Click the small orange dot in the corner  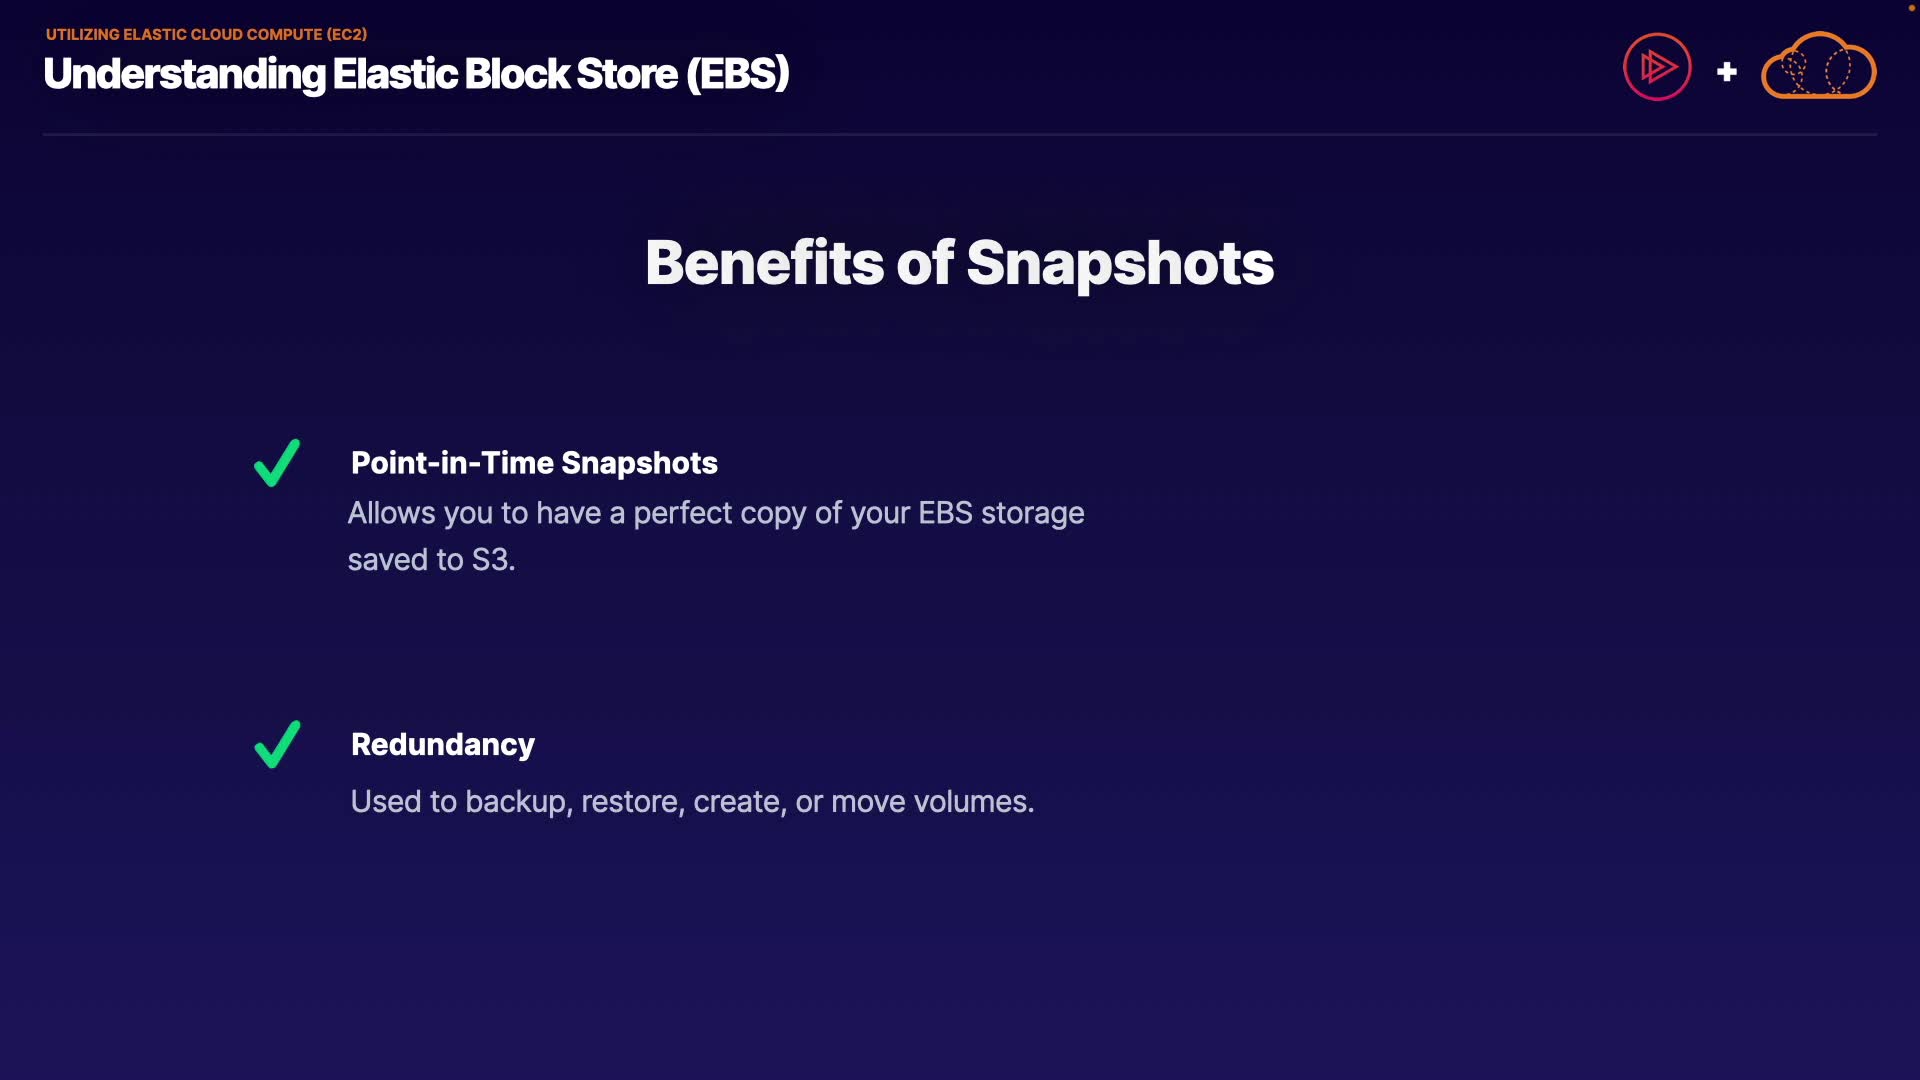pos(1911,8)
